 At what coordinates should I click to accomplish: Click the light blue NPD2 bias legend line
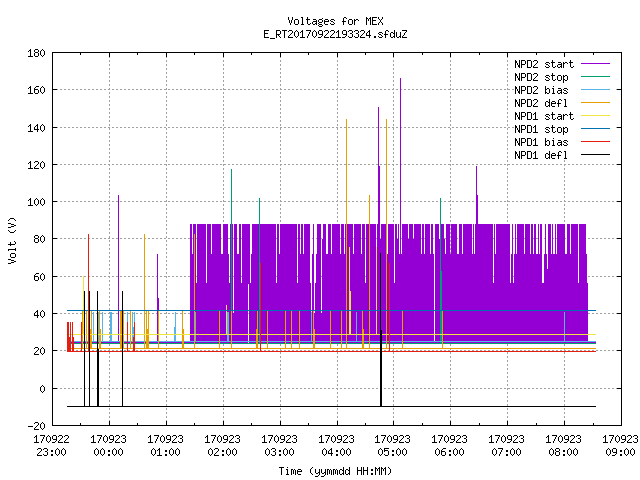[595, 89]
